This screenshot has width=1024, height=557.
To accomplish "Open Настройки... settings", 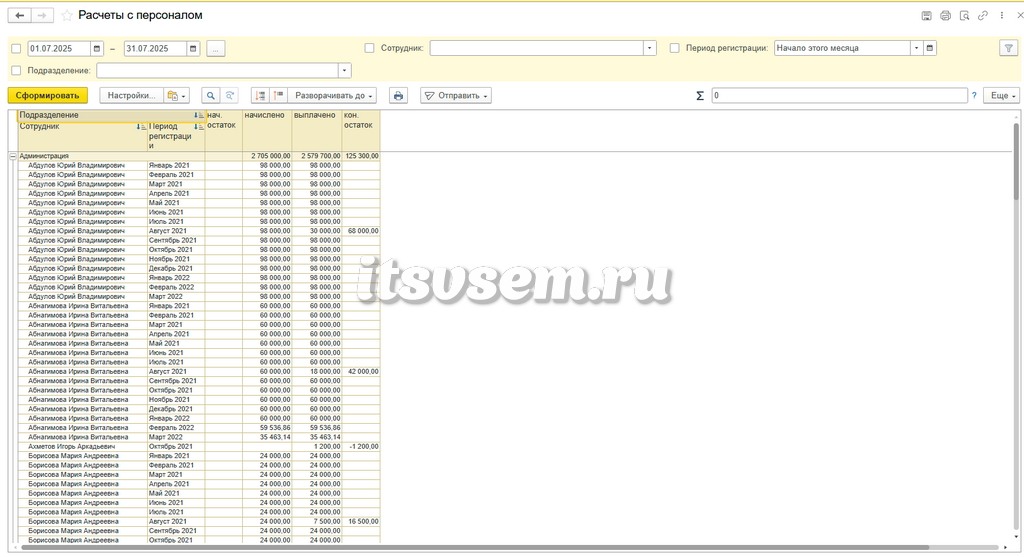I will point(131,95).
